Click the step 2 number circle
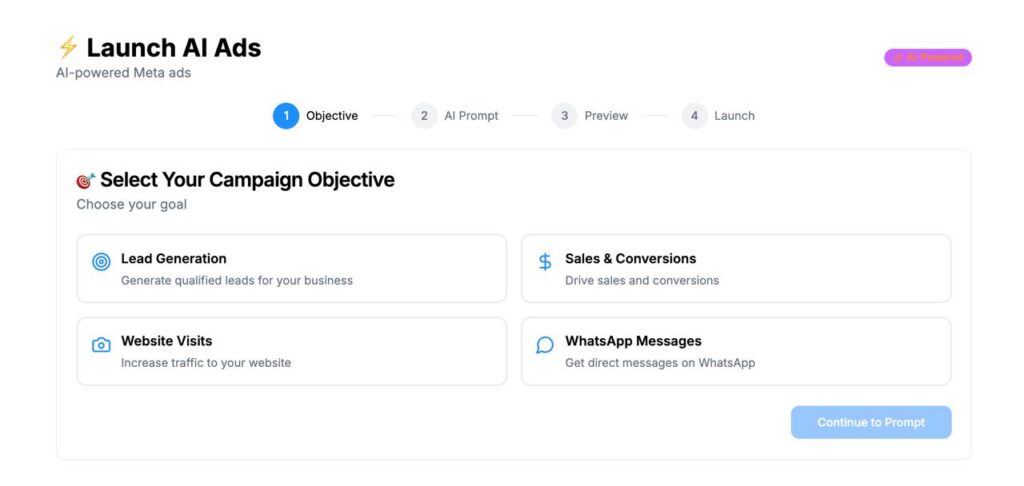Image resolution: width=1024 pixels, height=486 pixels. [424, 116]
